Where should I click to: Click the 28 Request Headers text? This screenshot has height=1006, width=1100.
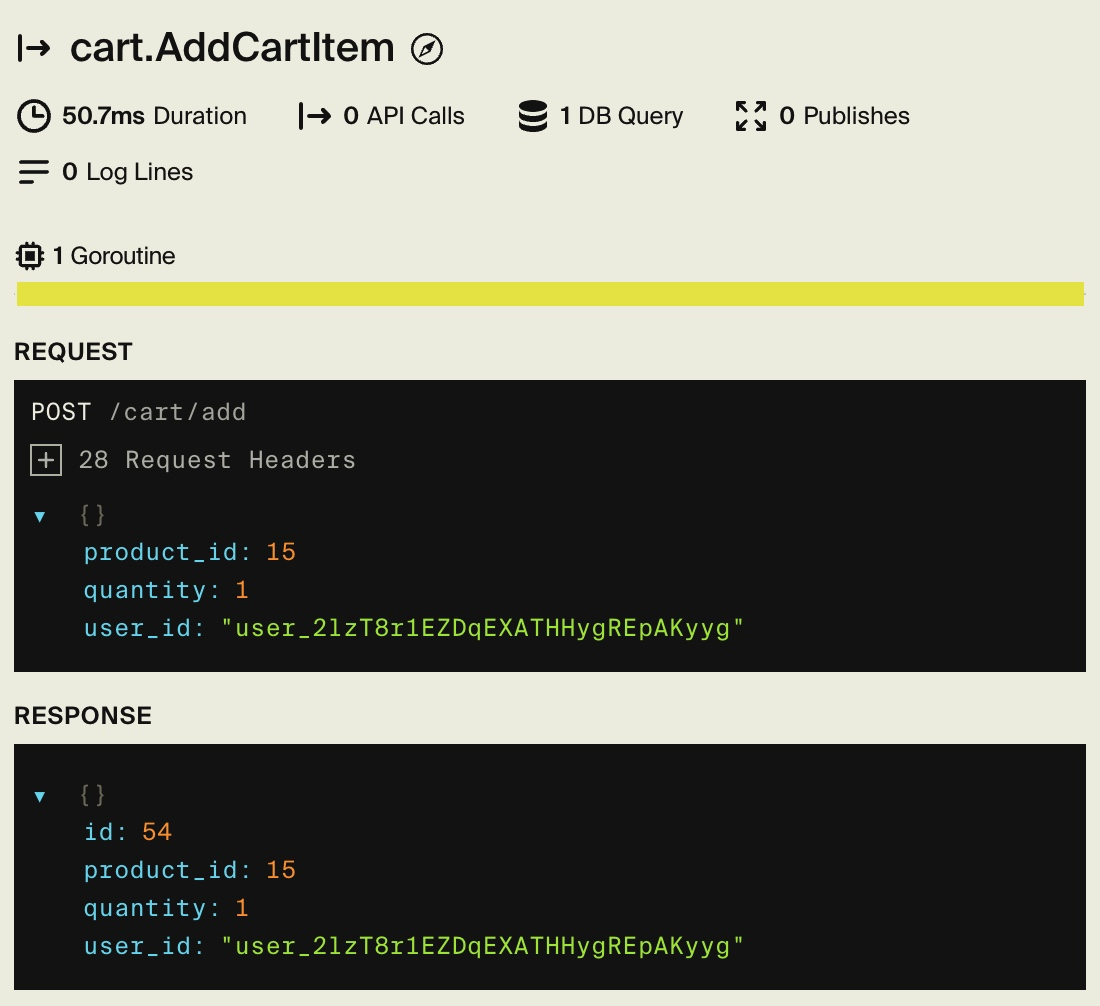tap(217, 460)
